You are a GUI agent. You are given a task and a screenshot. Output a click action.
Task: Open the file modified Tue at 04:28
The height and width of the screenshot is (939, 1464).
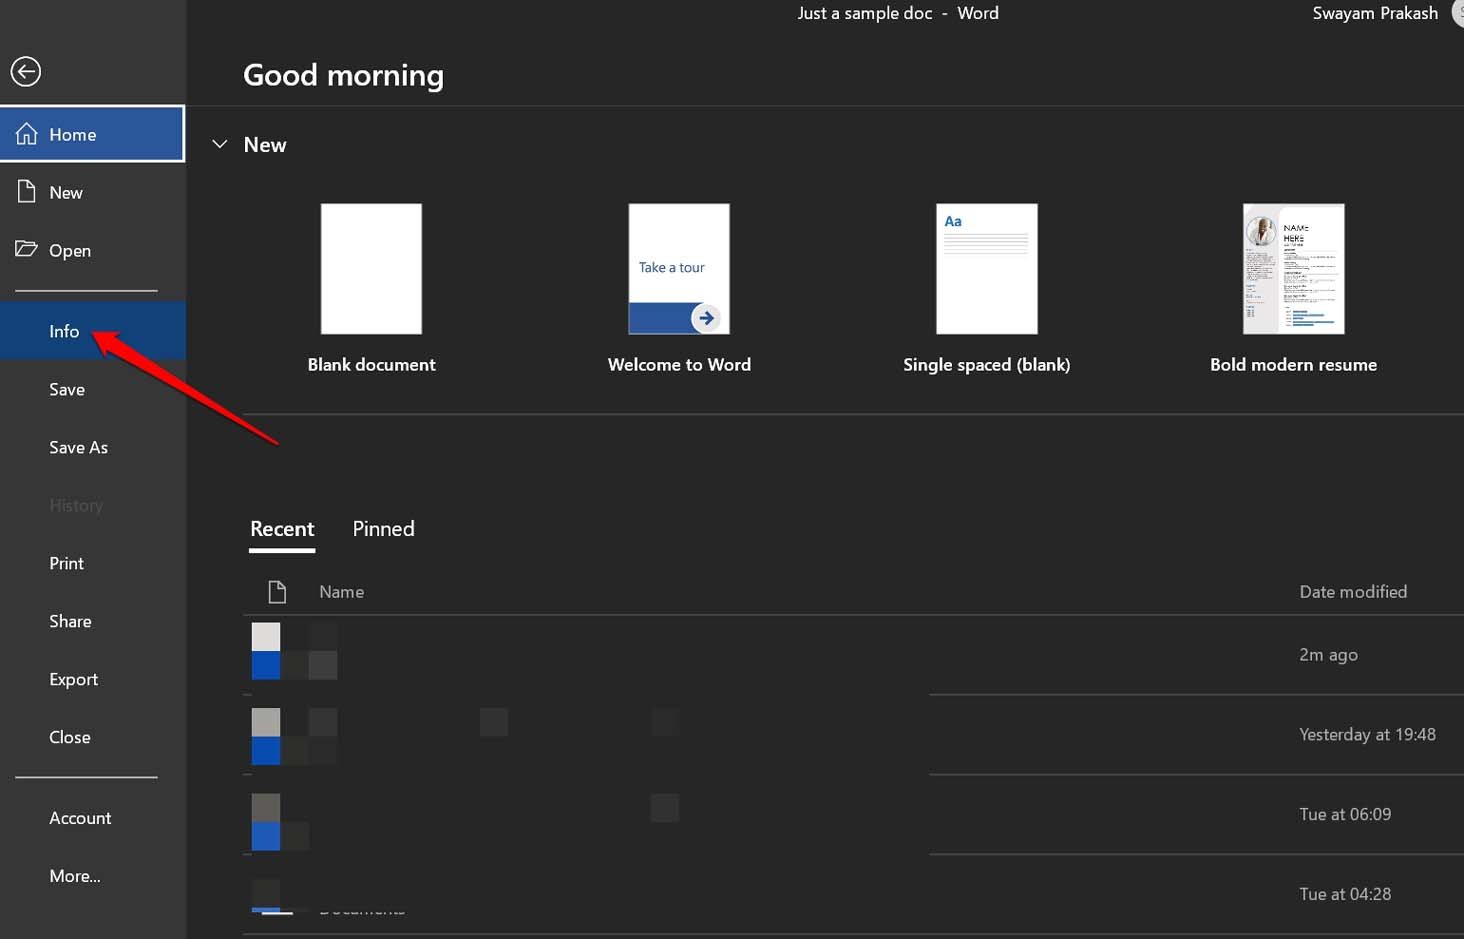coord(853,895)
